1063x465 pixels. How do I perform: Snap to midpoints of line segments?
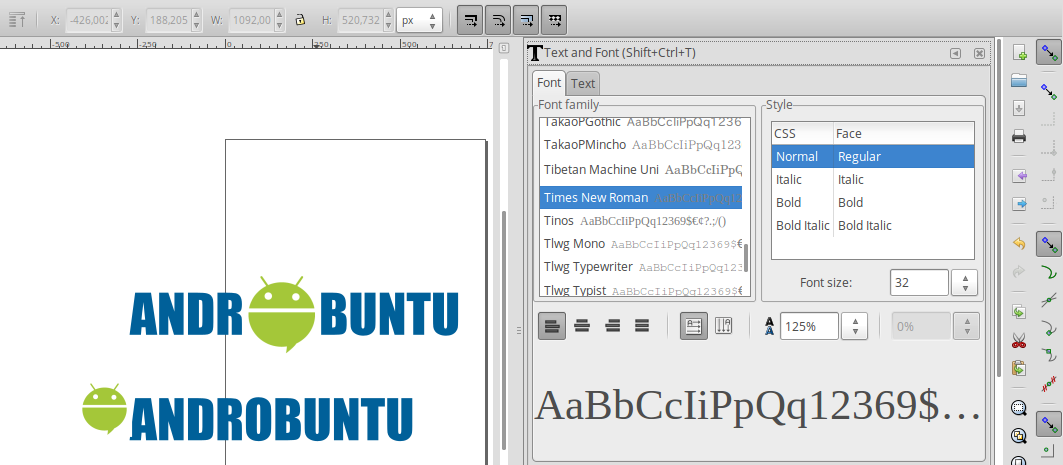point(1049,385)
